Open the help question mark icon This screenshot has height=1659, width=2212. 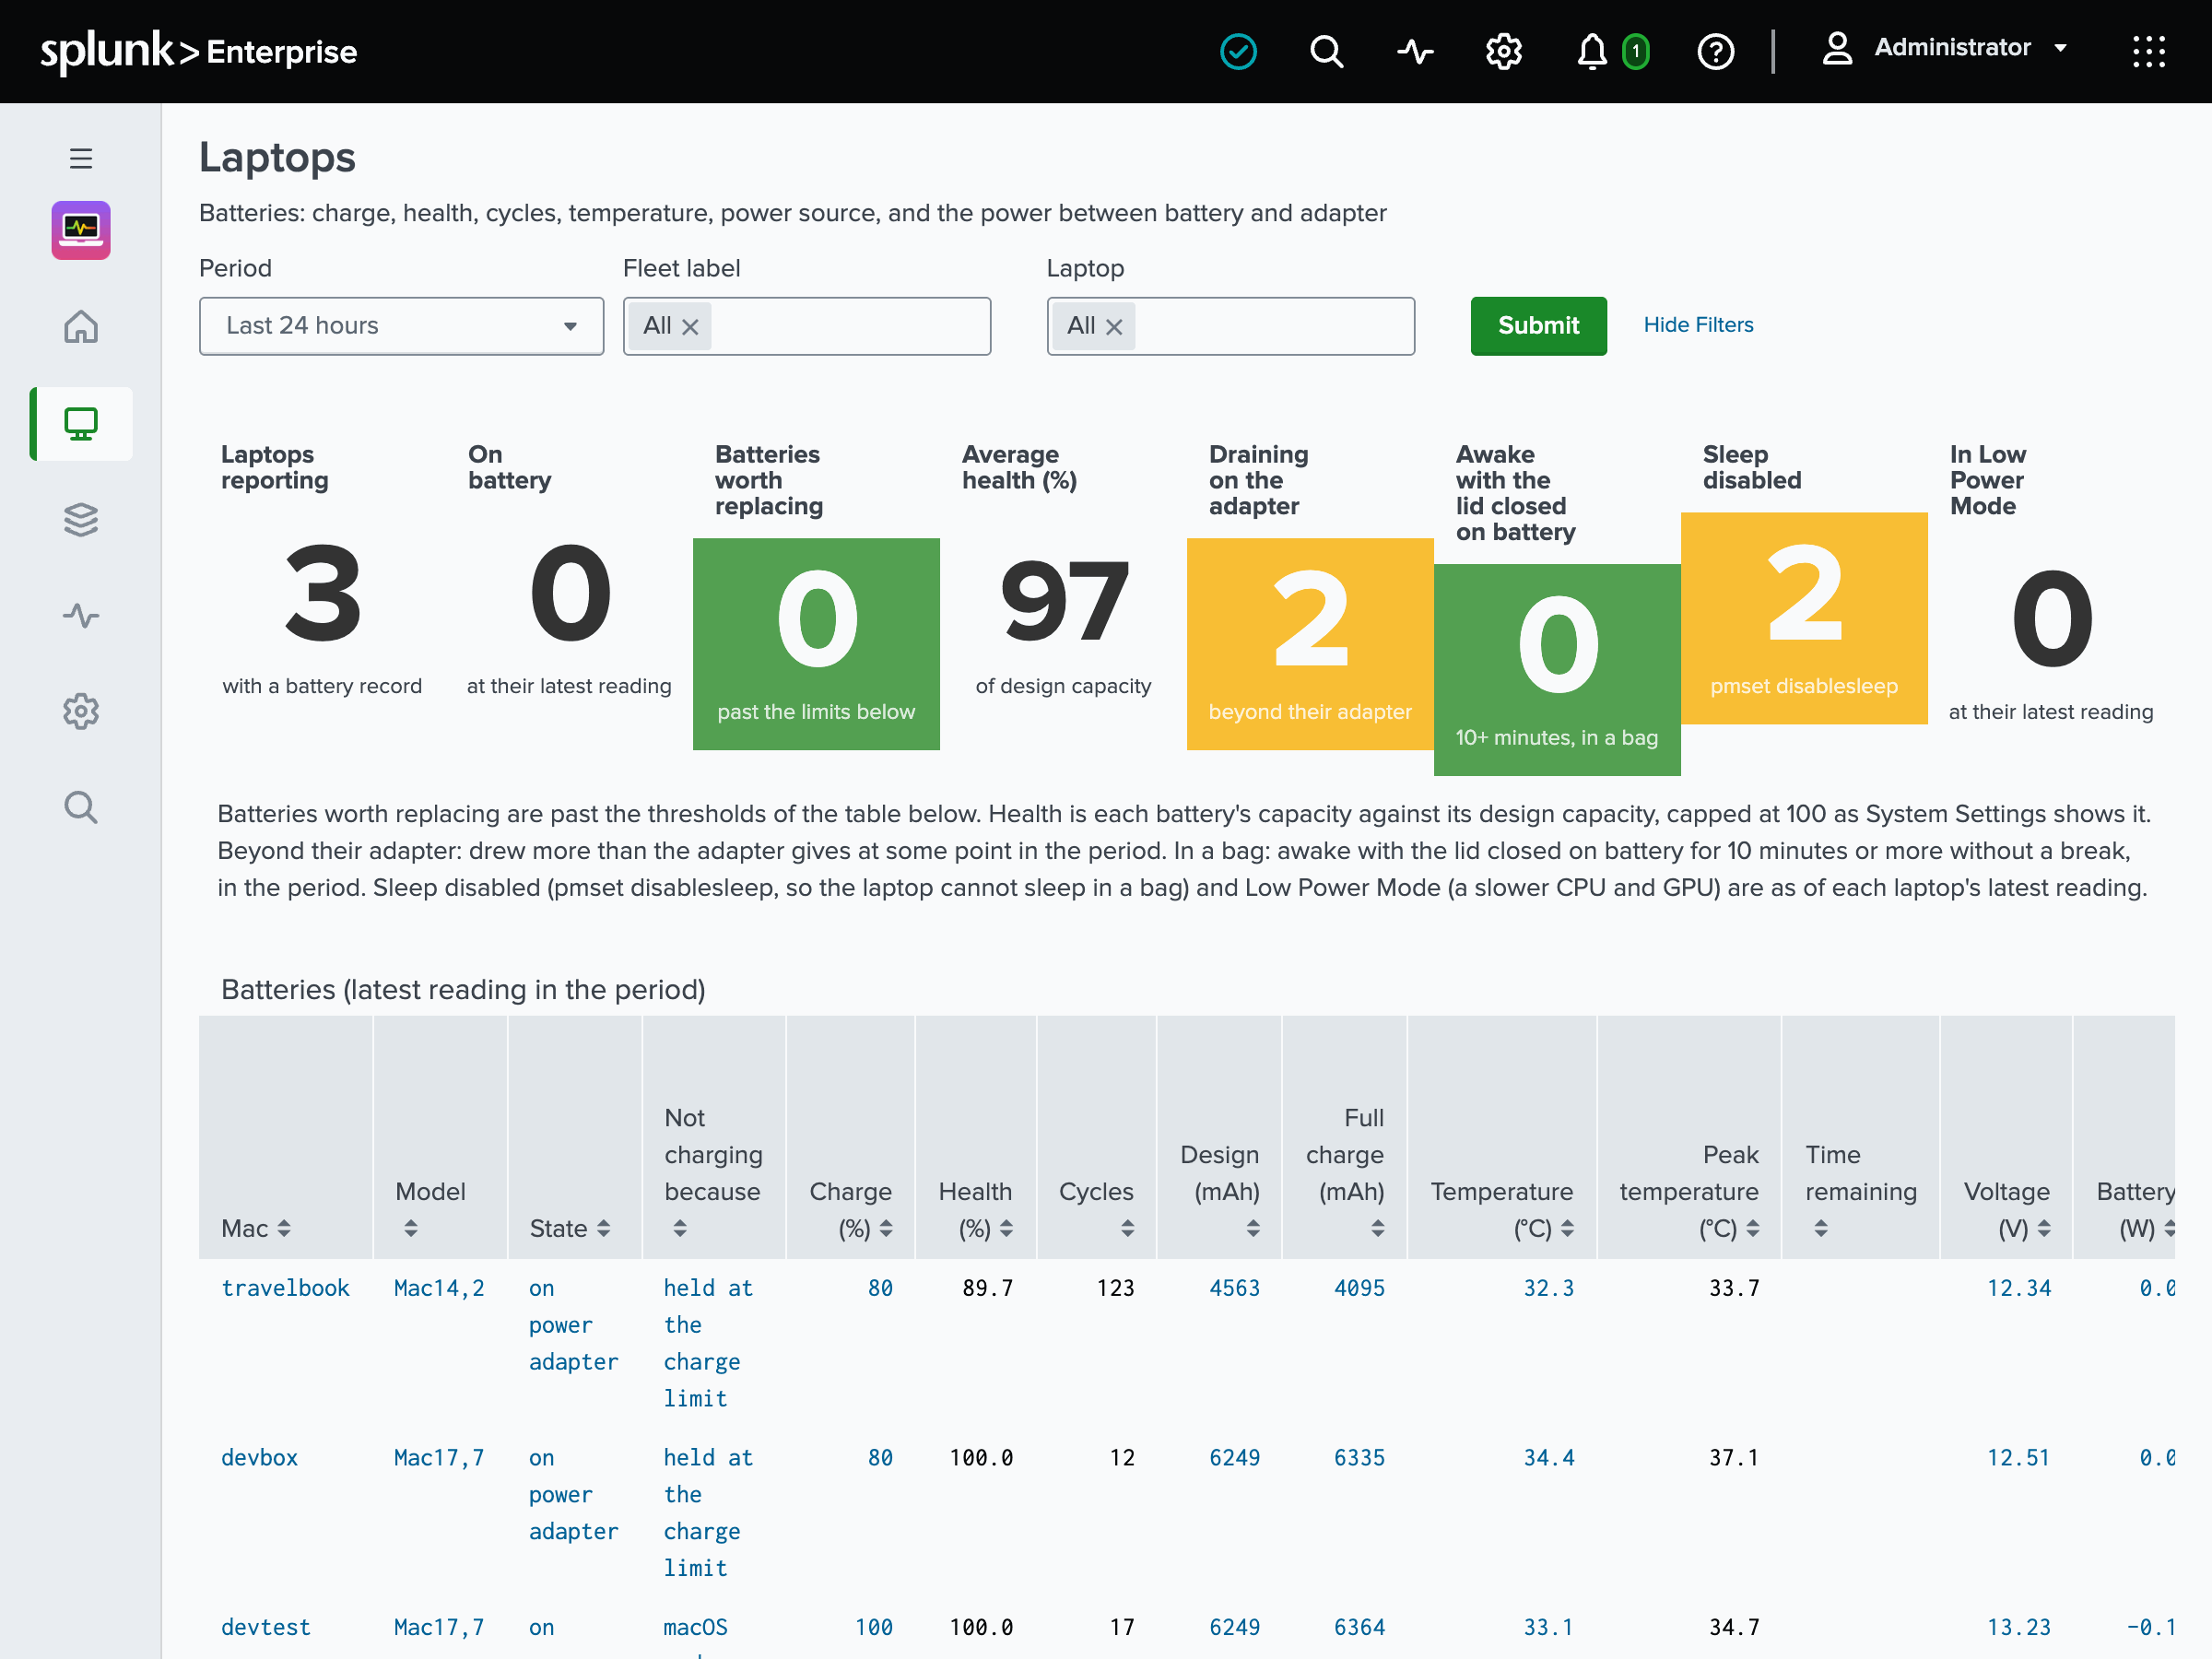click(x=1716, y=51)
